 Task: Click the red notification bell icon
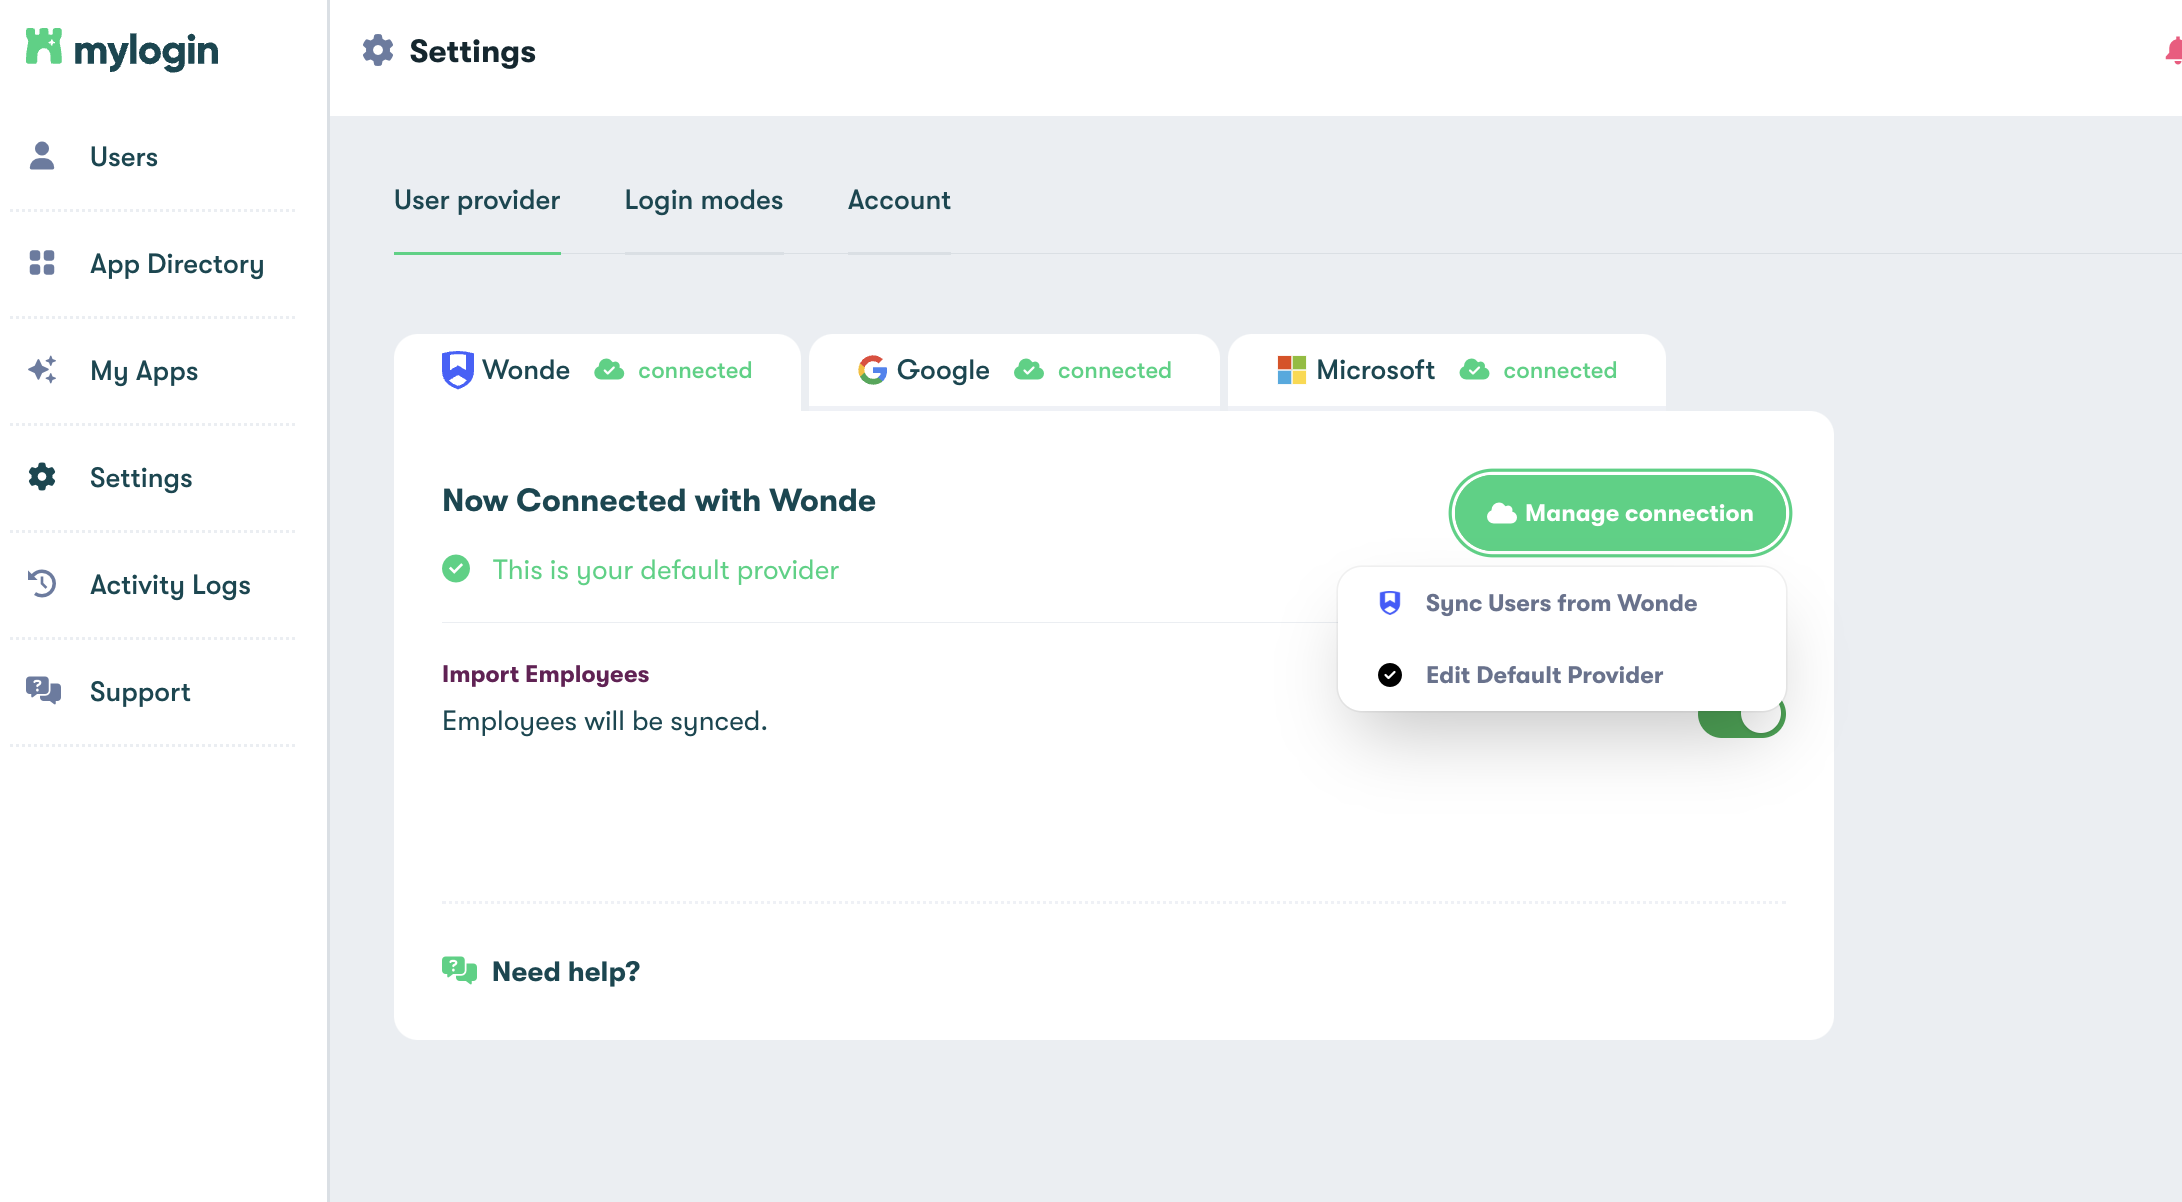(2174, 51)
